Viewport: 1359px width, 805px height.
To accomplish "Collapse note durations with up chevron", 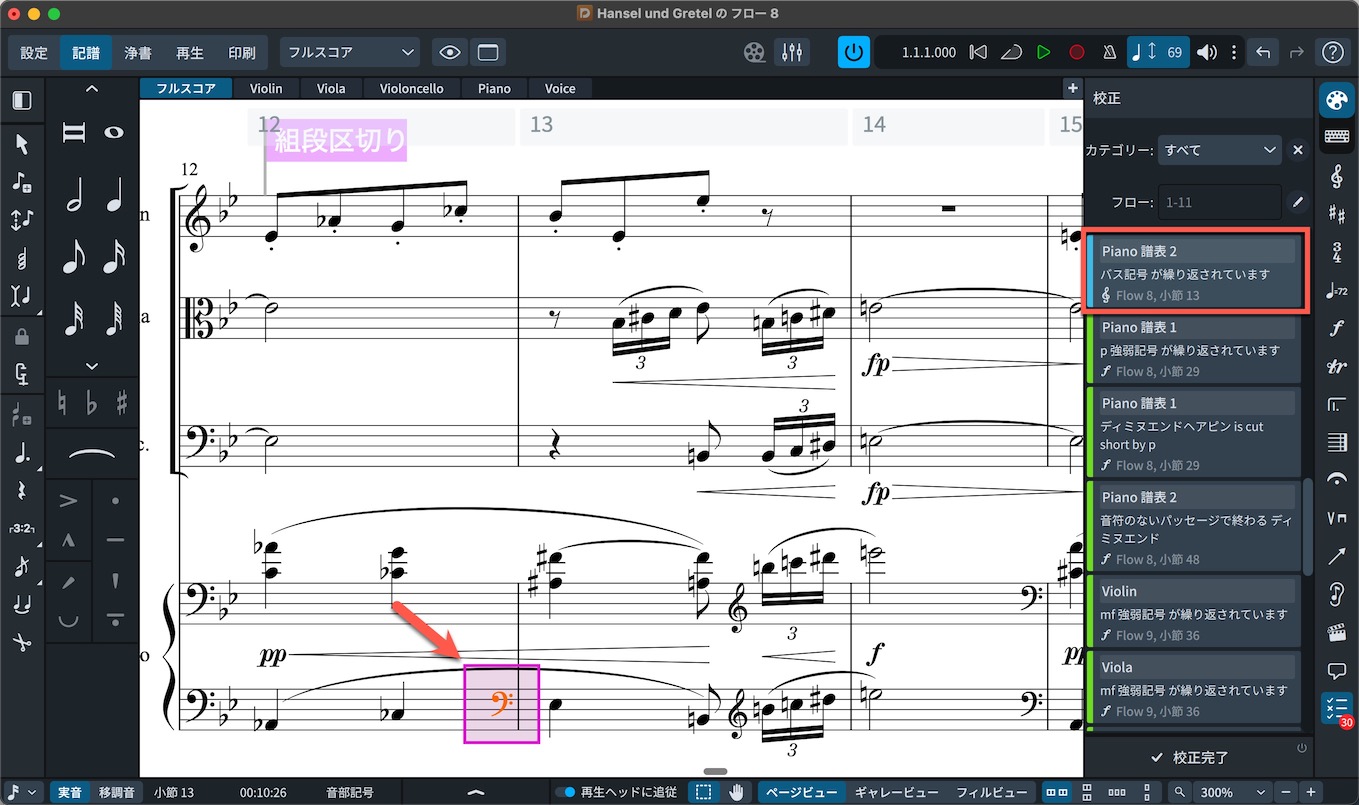I will pyautogui.click(x=92, y=89).
